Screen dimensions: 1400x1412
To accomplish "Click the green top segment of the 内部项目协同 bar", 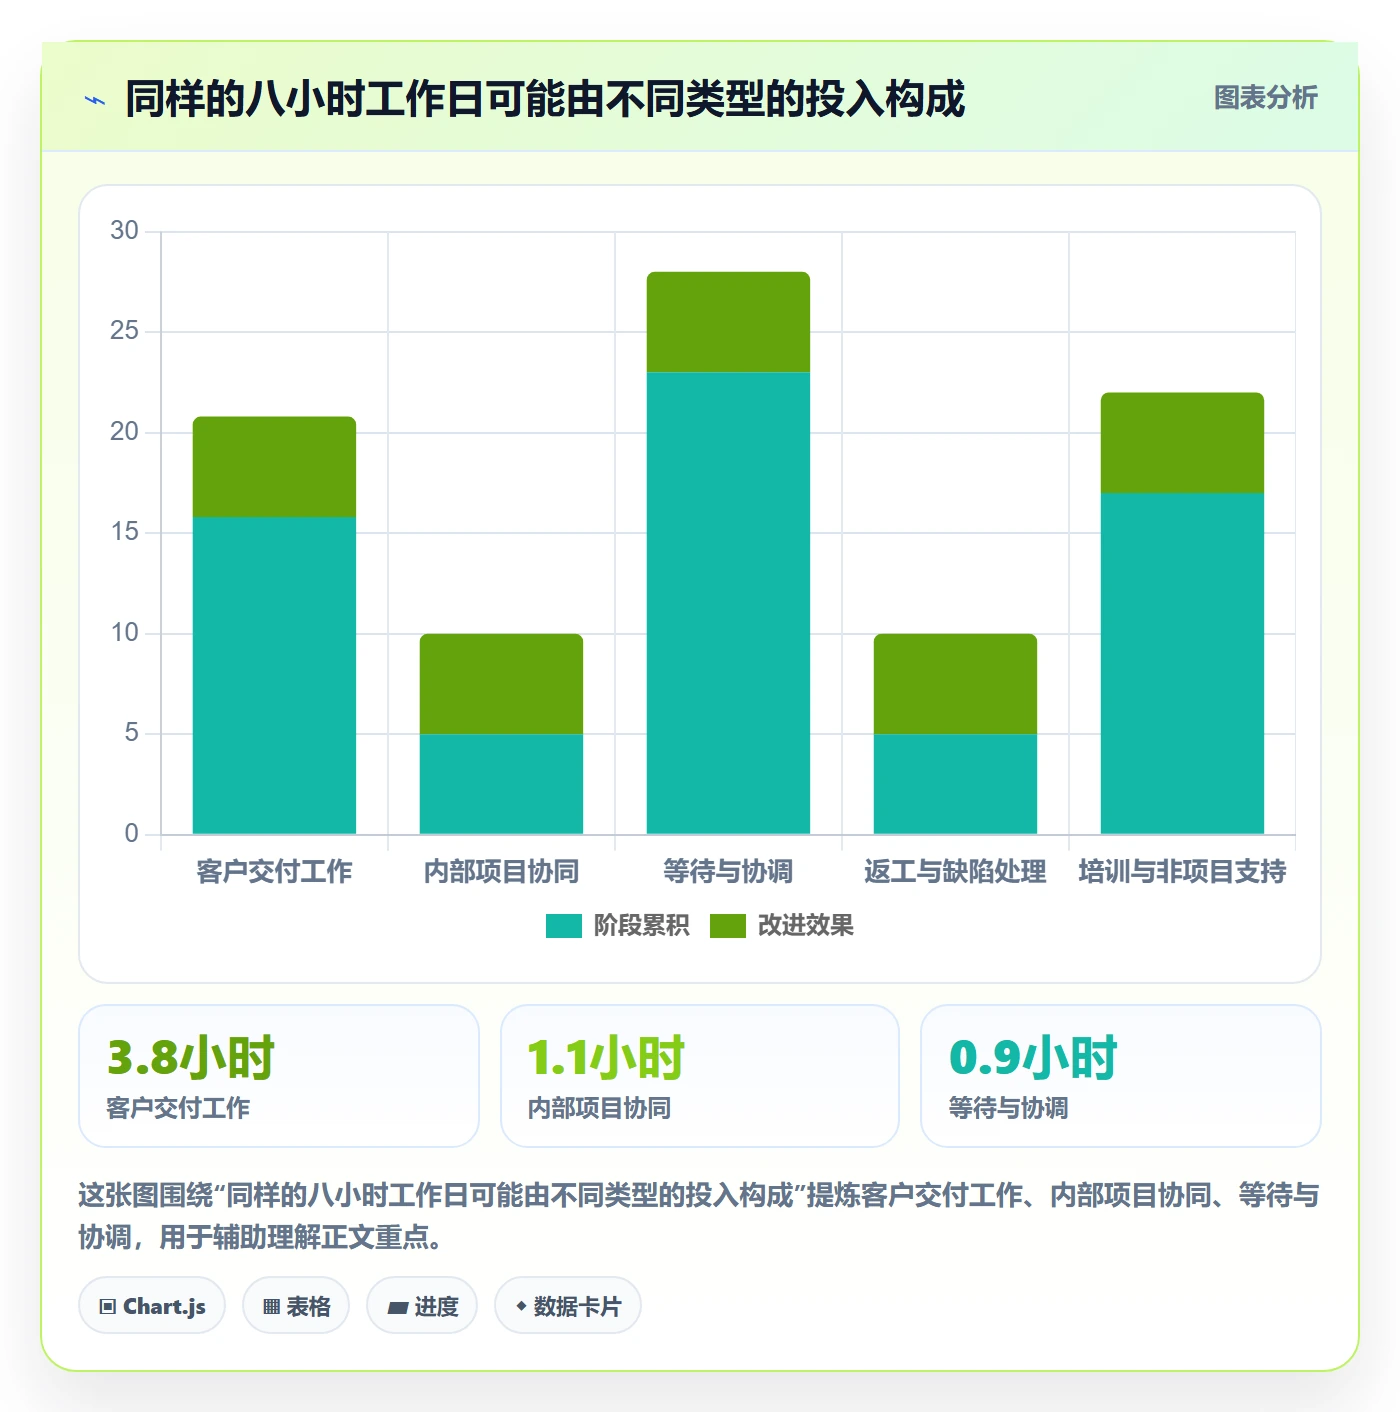I will click(x=501, y=684).
